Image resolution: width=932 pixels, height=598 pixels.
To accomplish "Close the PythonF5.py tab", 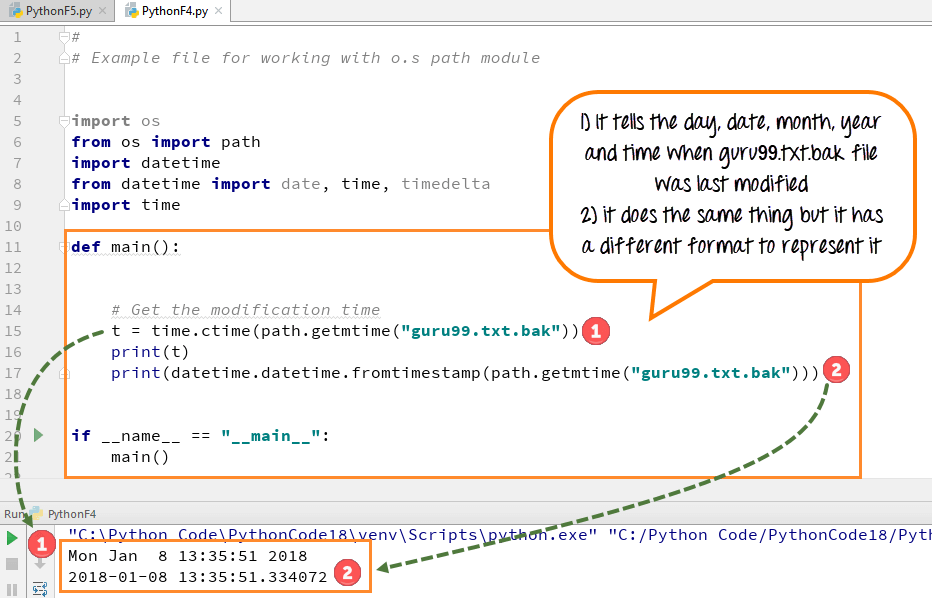I will click(x=103, y=9).
